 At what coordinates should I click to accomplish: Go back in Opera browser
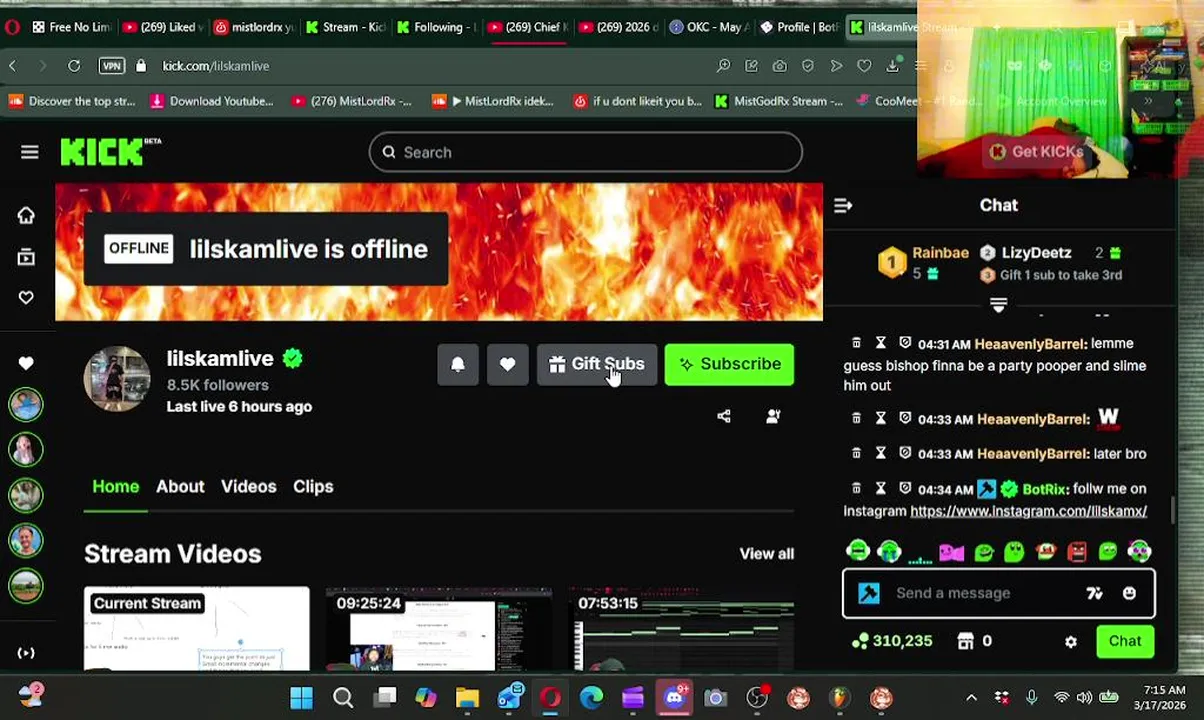coord(13,66)
